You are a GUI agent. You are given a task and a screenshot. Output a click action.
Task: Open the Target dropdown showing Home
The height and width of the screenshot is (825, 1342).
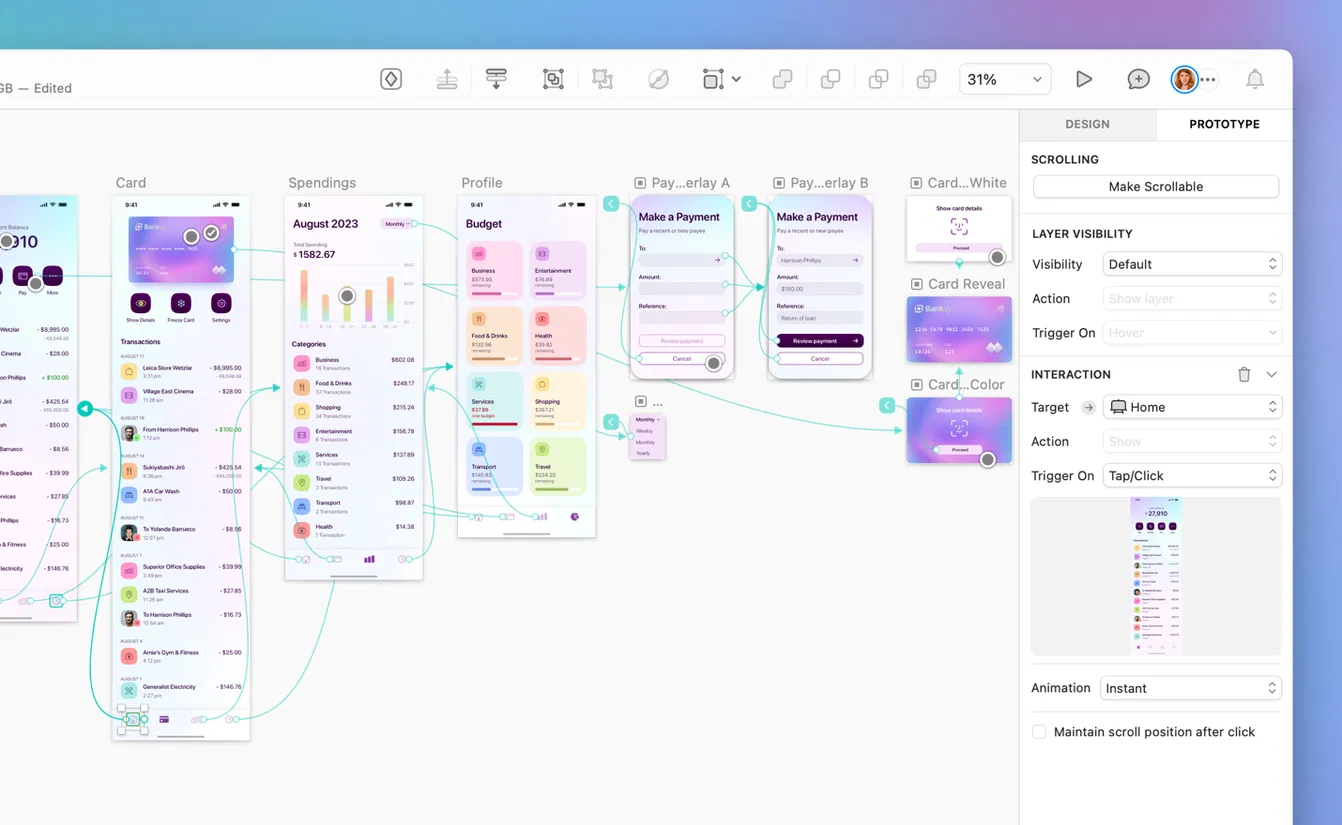(1192, 407)
